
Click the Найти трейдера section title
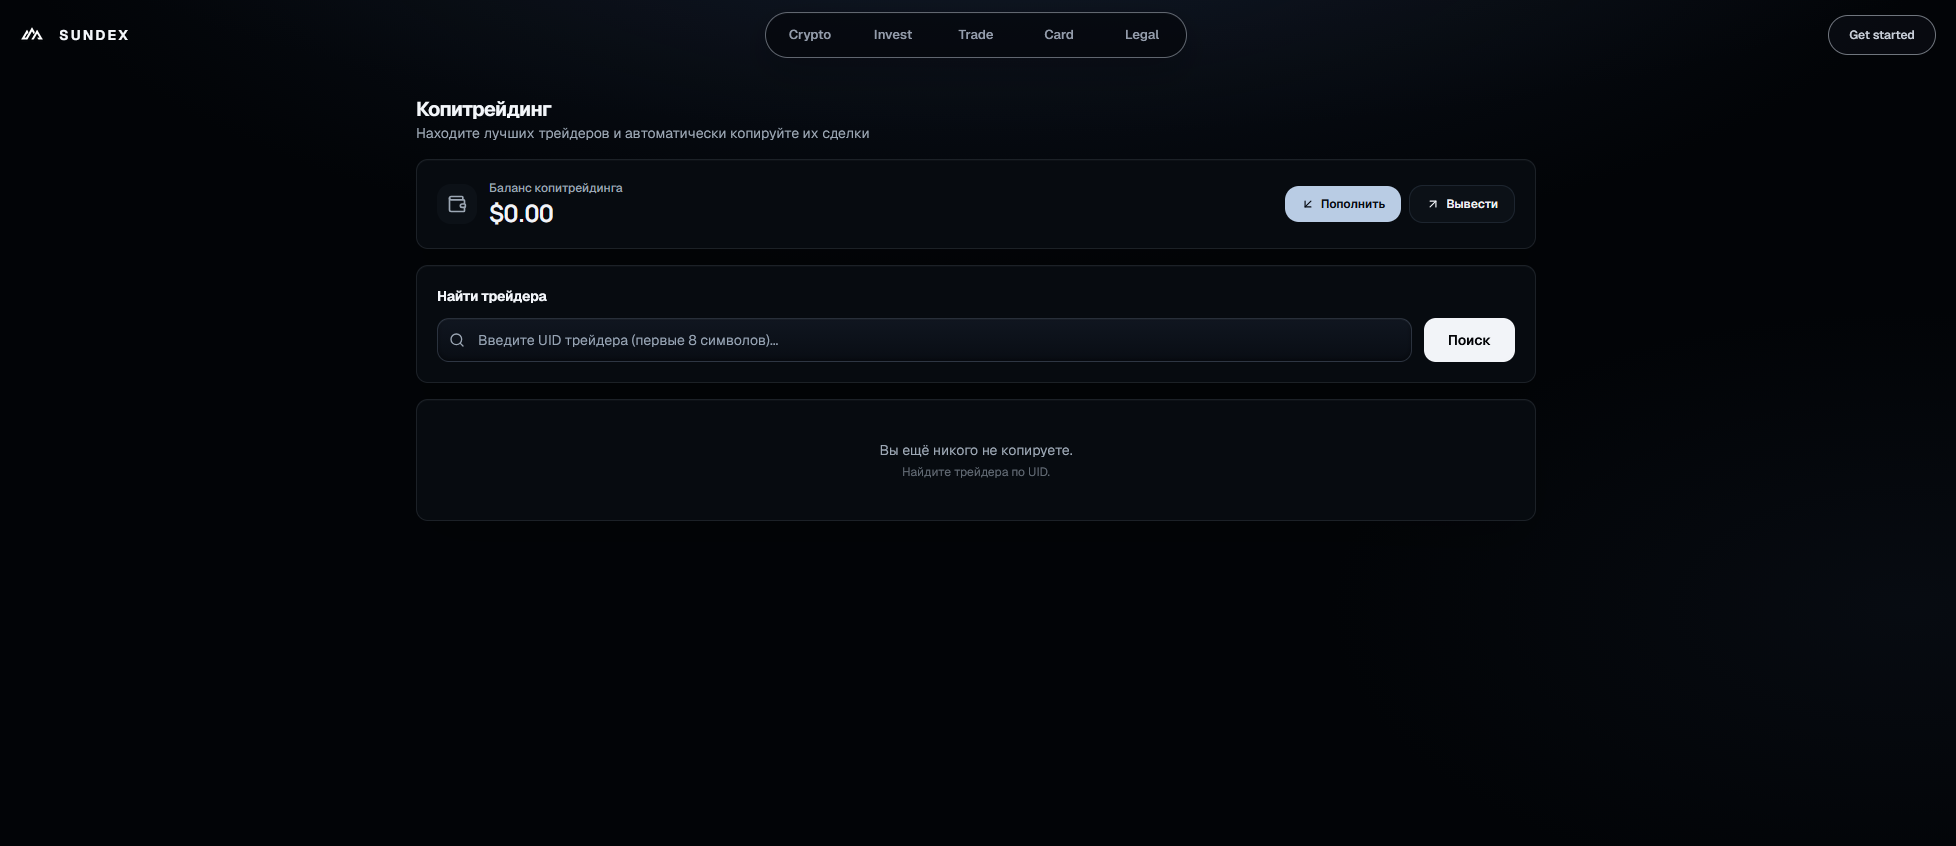pos(492,296)
